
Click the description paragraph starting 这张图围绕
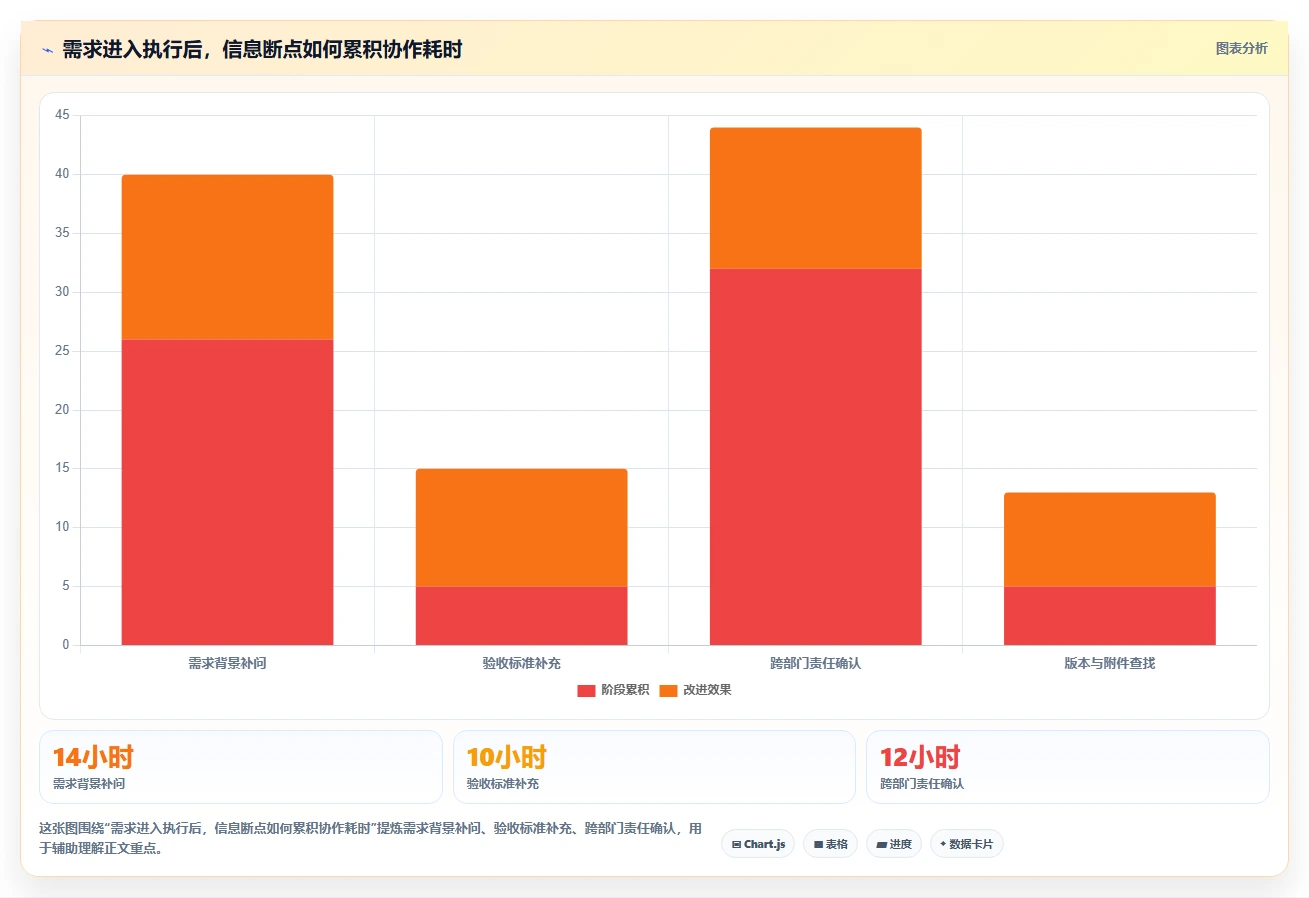[x=371, y=838]
